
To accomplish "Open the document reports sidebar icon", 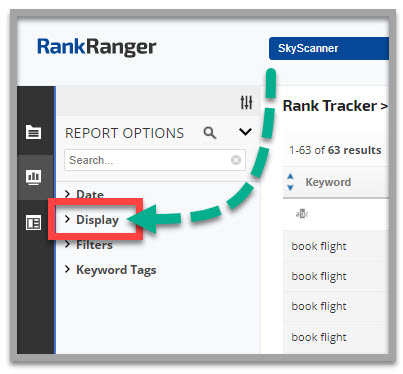I will (x=34, y=132).
